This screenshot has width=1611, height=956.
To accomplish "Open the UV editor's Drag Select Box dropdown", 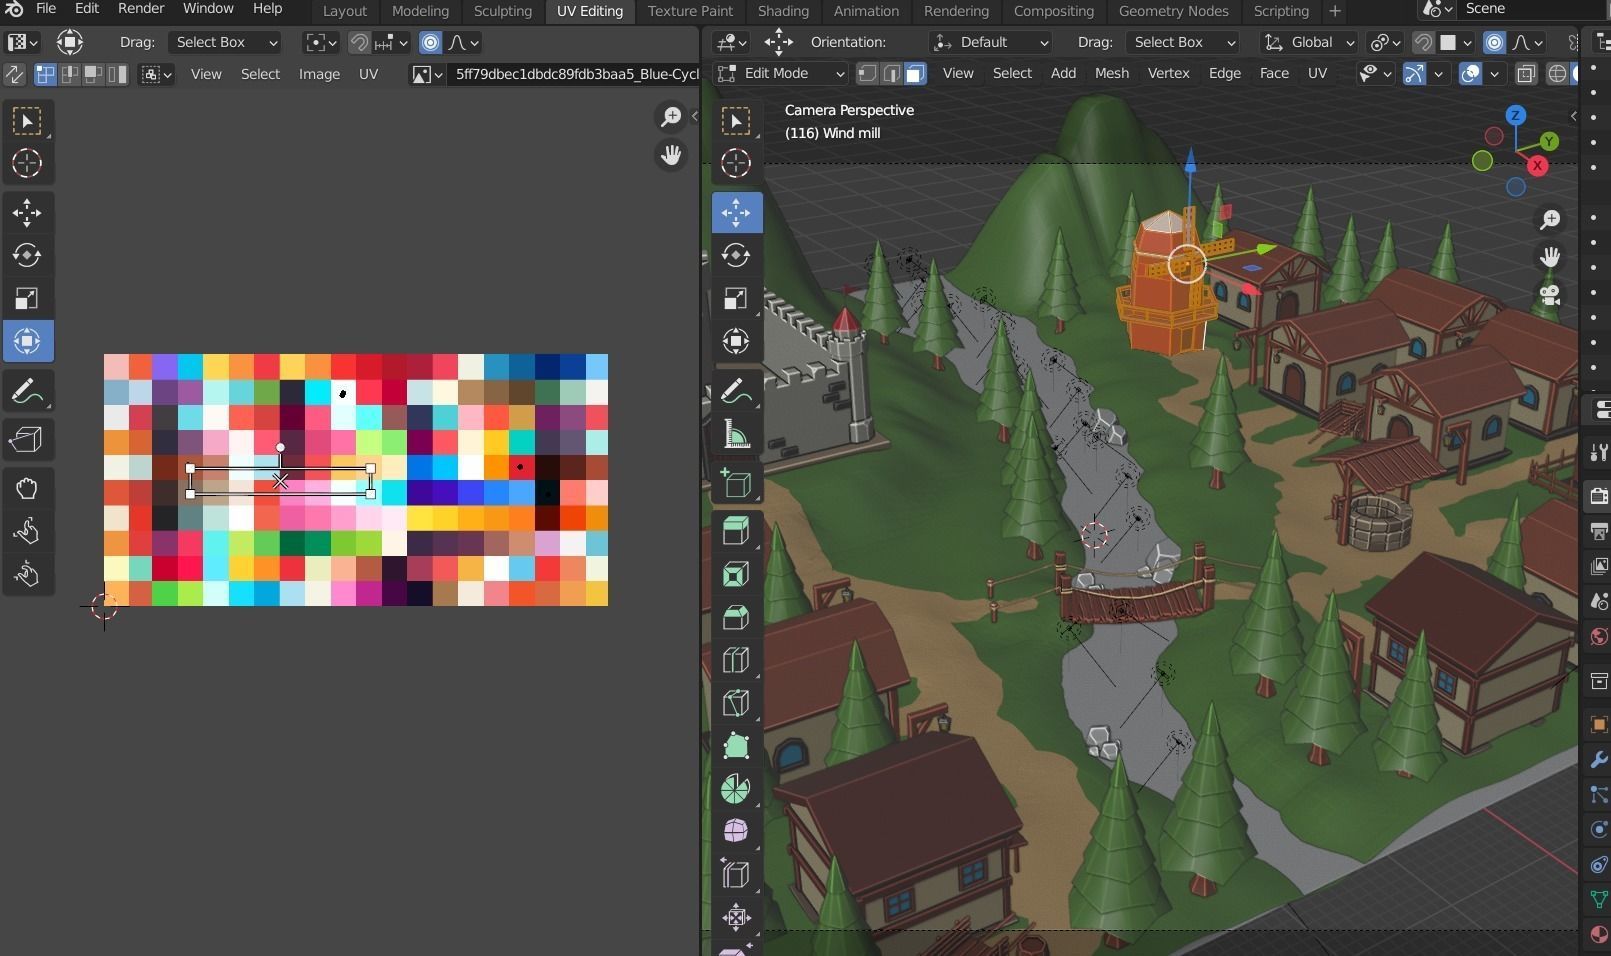I will point(225,43).
